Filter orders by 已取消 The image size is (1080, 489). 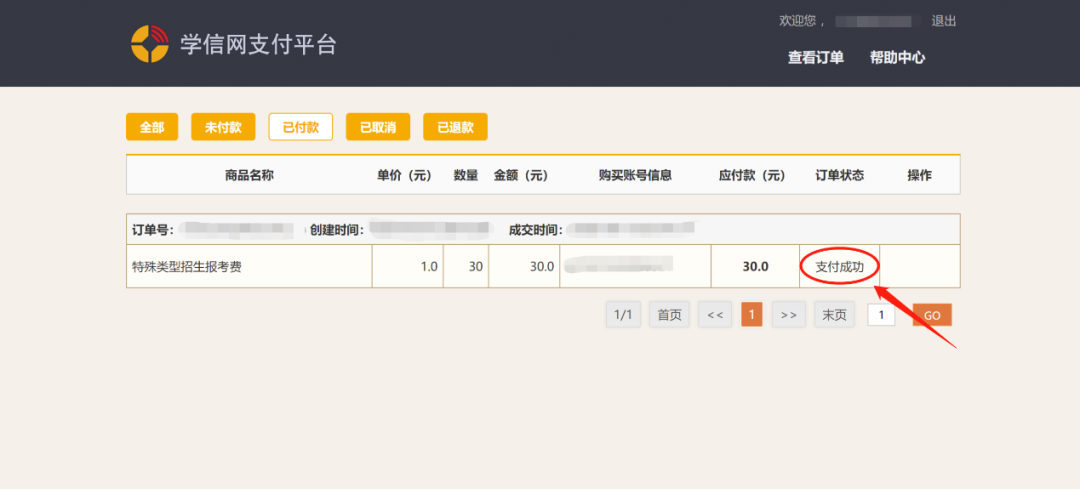[x=378, y=127]
